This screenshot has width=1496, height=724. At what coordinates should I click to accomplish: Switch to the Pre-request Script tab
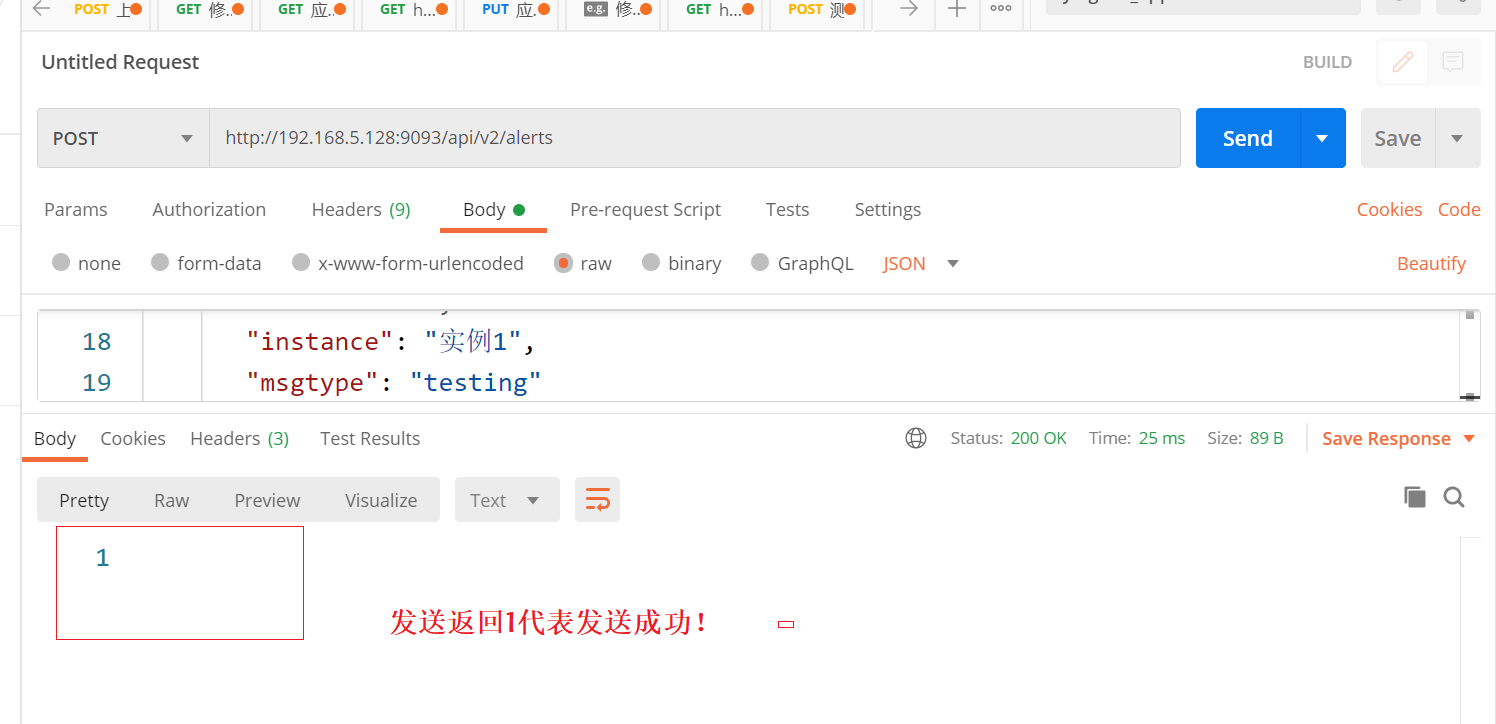point(646,209)
